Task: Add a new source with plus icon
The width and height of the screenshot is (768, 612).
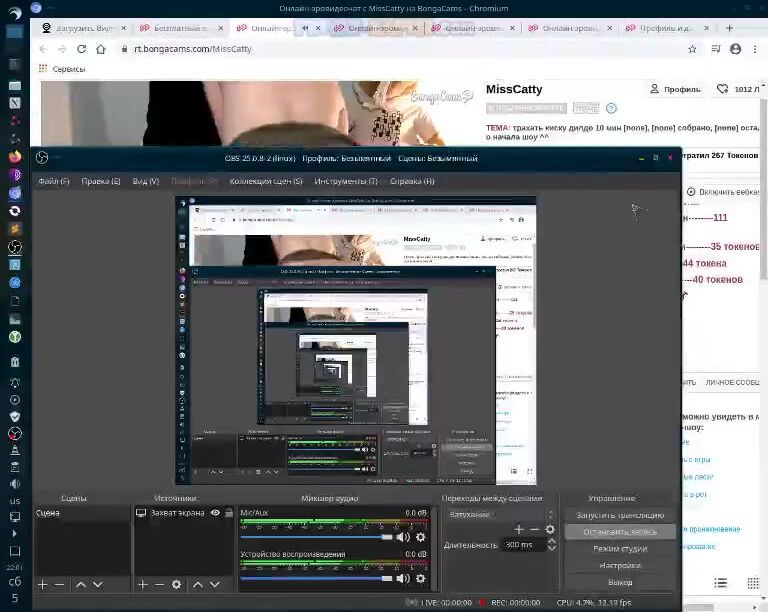Action: [x=142, y=584]
